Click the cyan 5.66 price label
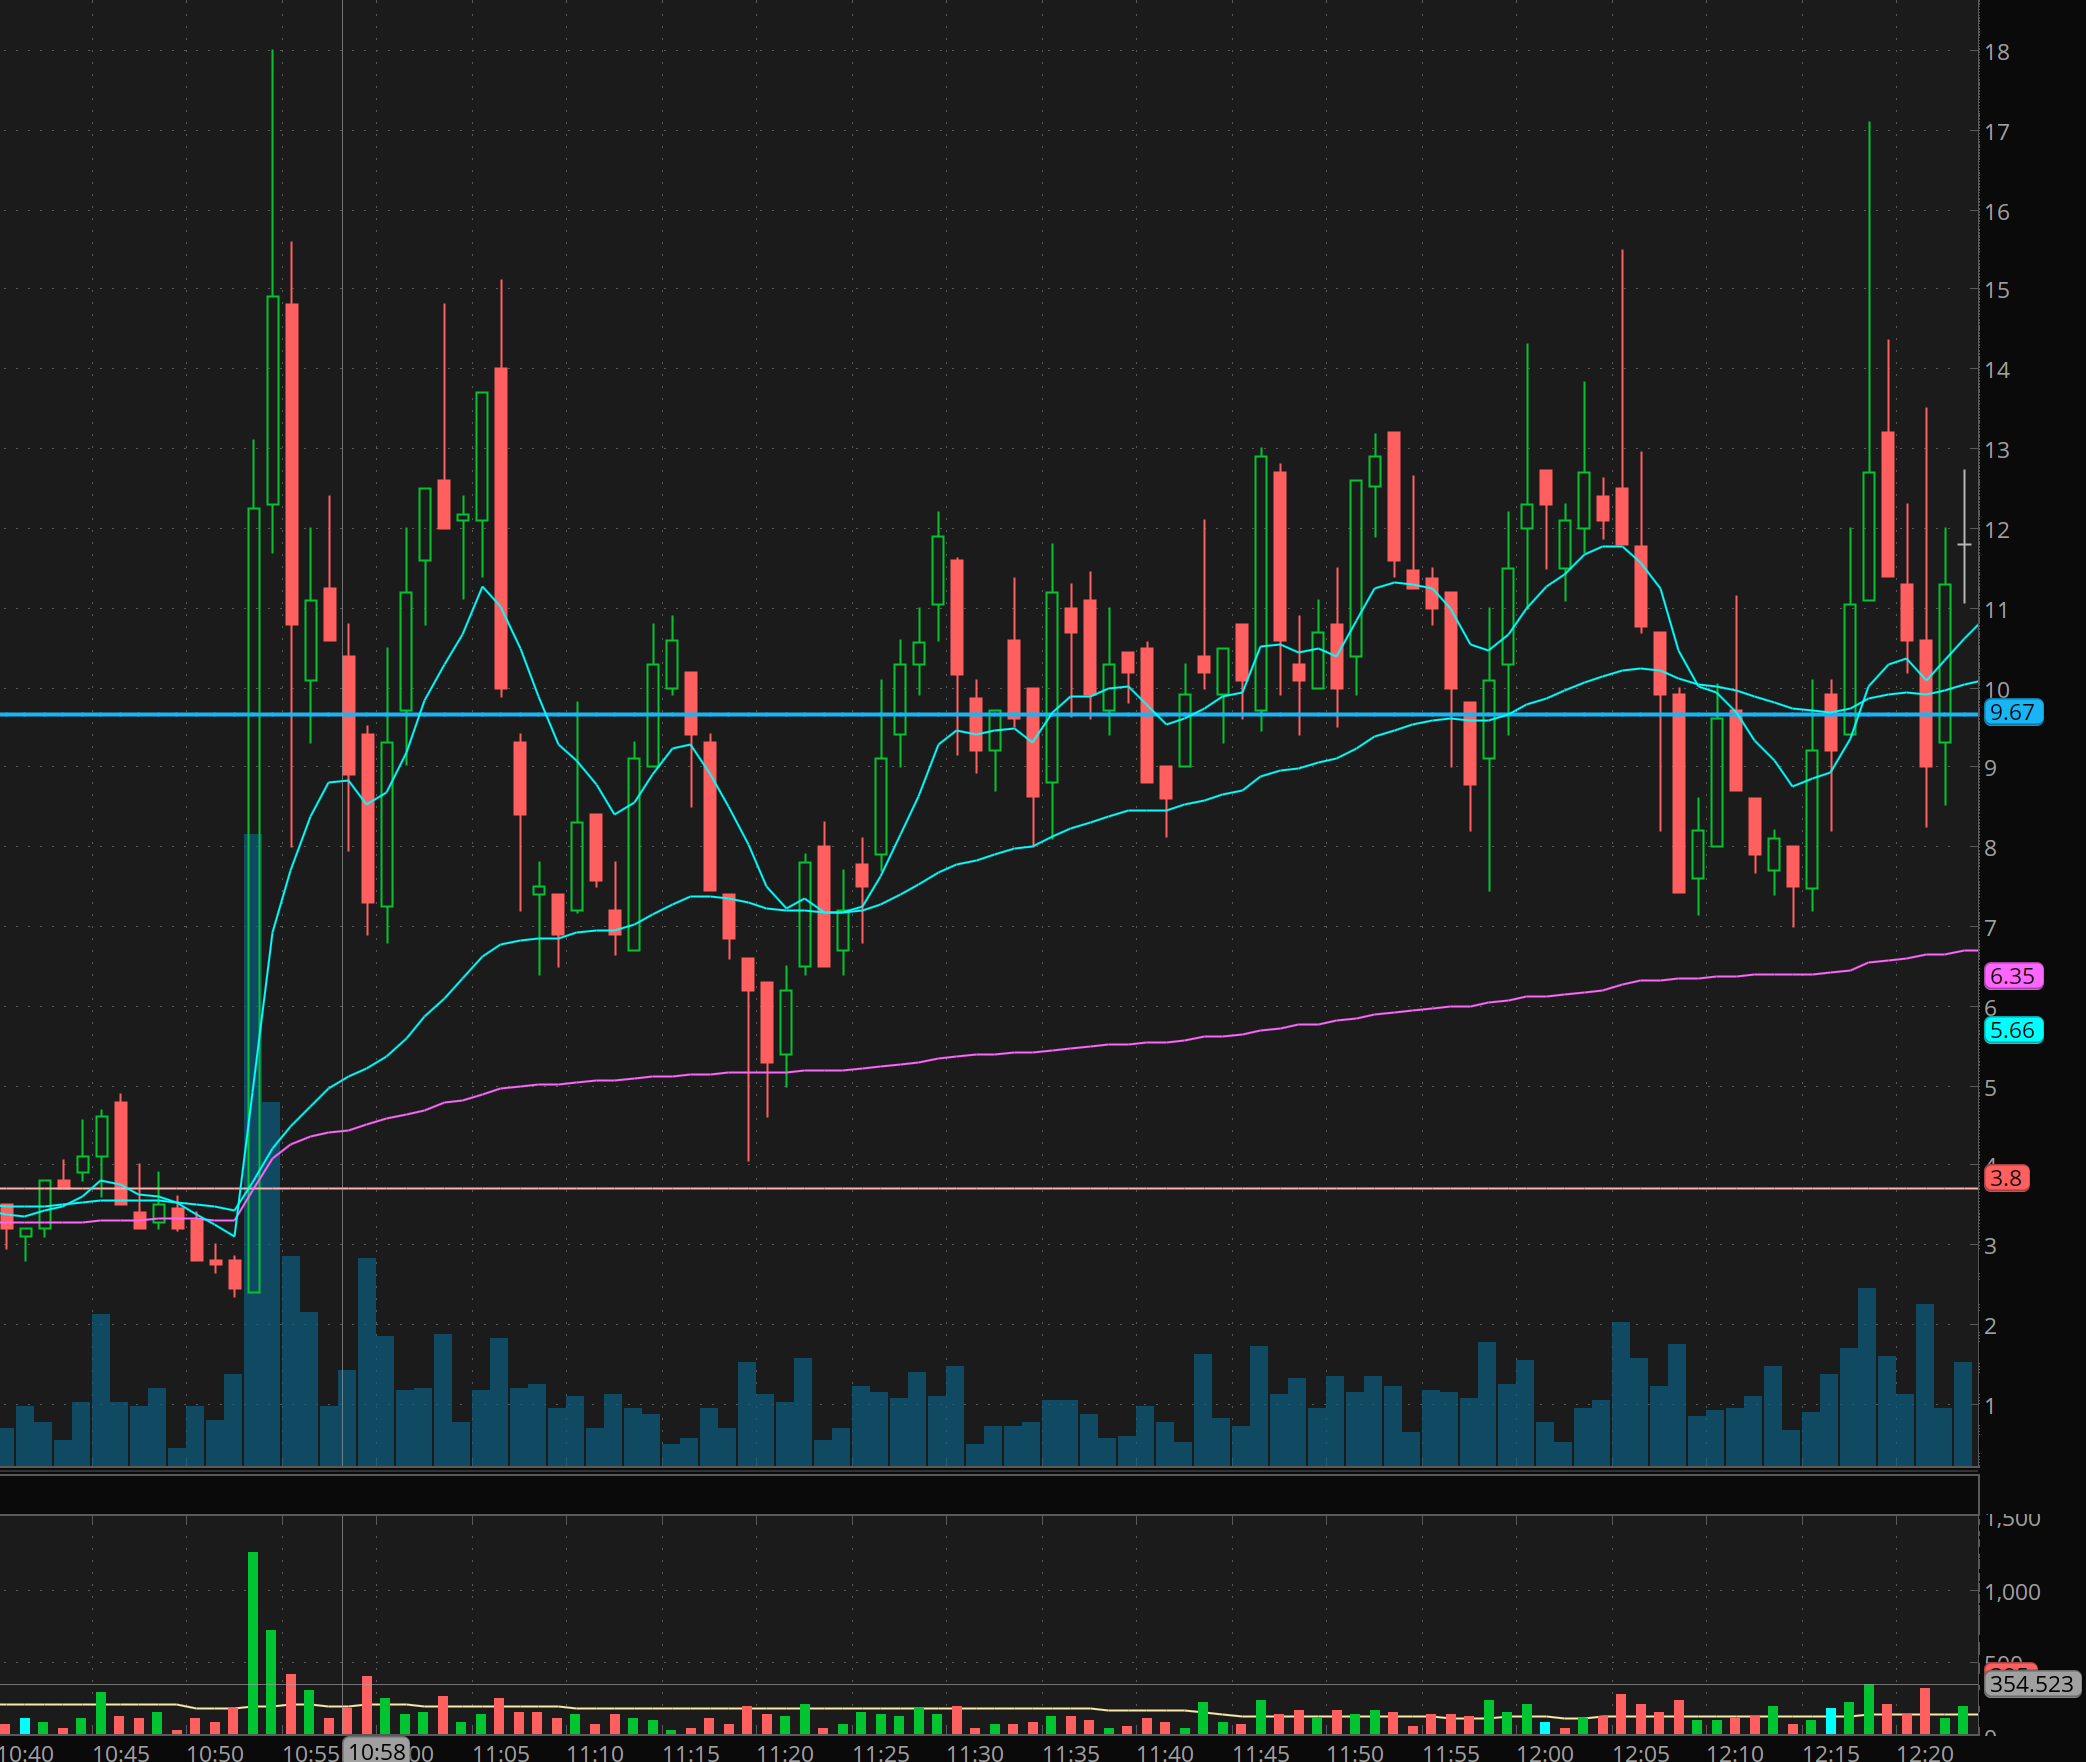 tap(2011, 1030)
